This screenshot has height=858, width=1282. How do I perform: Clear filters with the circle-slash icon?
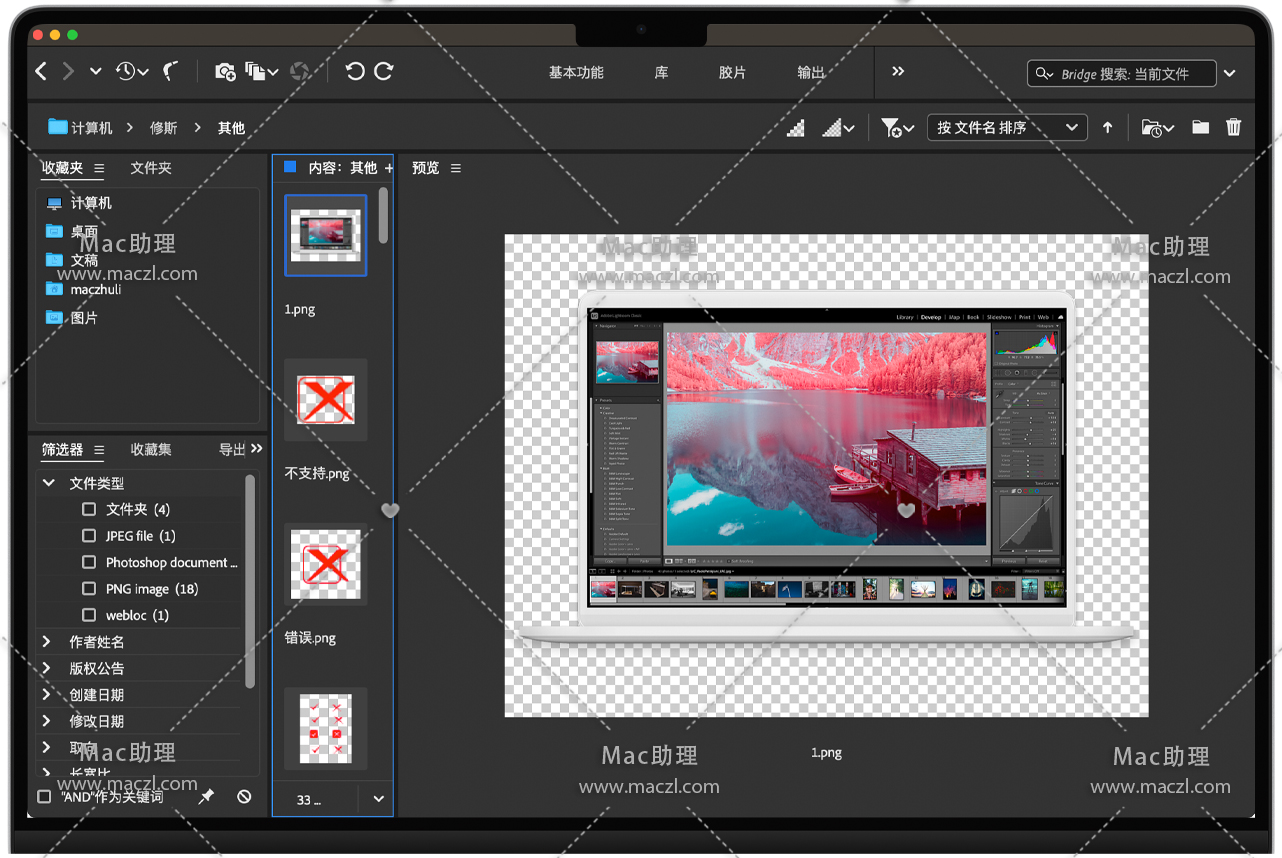244,796
